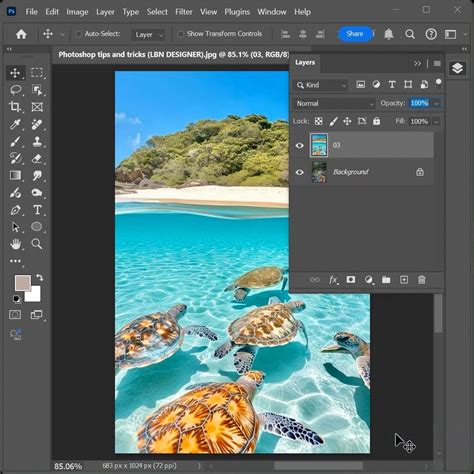Open the Kind filter dropdown
The height and width of the screenshot is (474, 474).
[321, 85]
